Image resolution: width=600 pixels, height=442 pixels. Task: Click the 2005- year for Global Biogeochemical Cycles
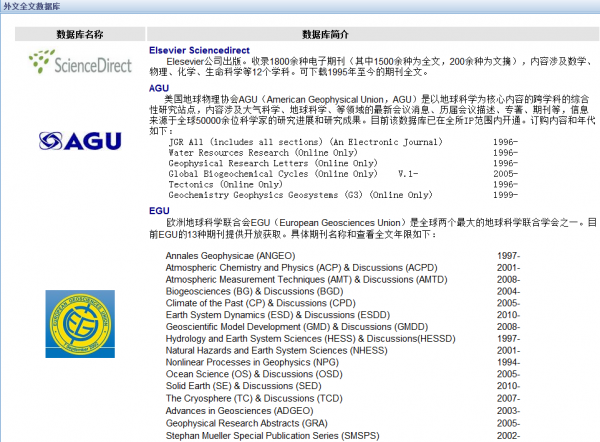click(505, 174)
